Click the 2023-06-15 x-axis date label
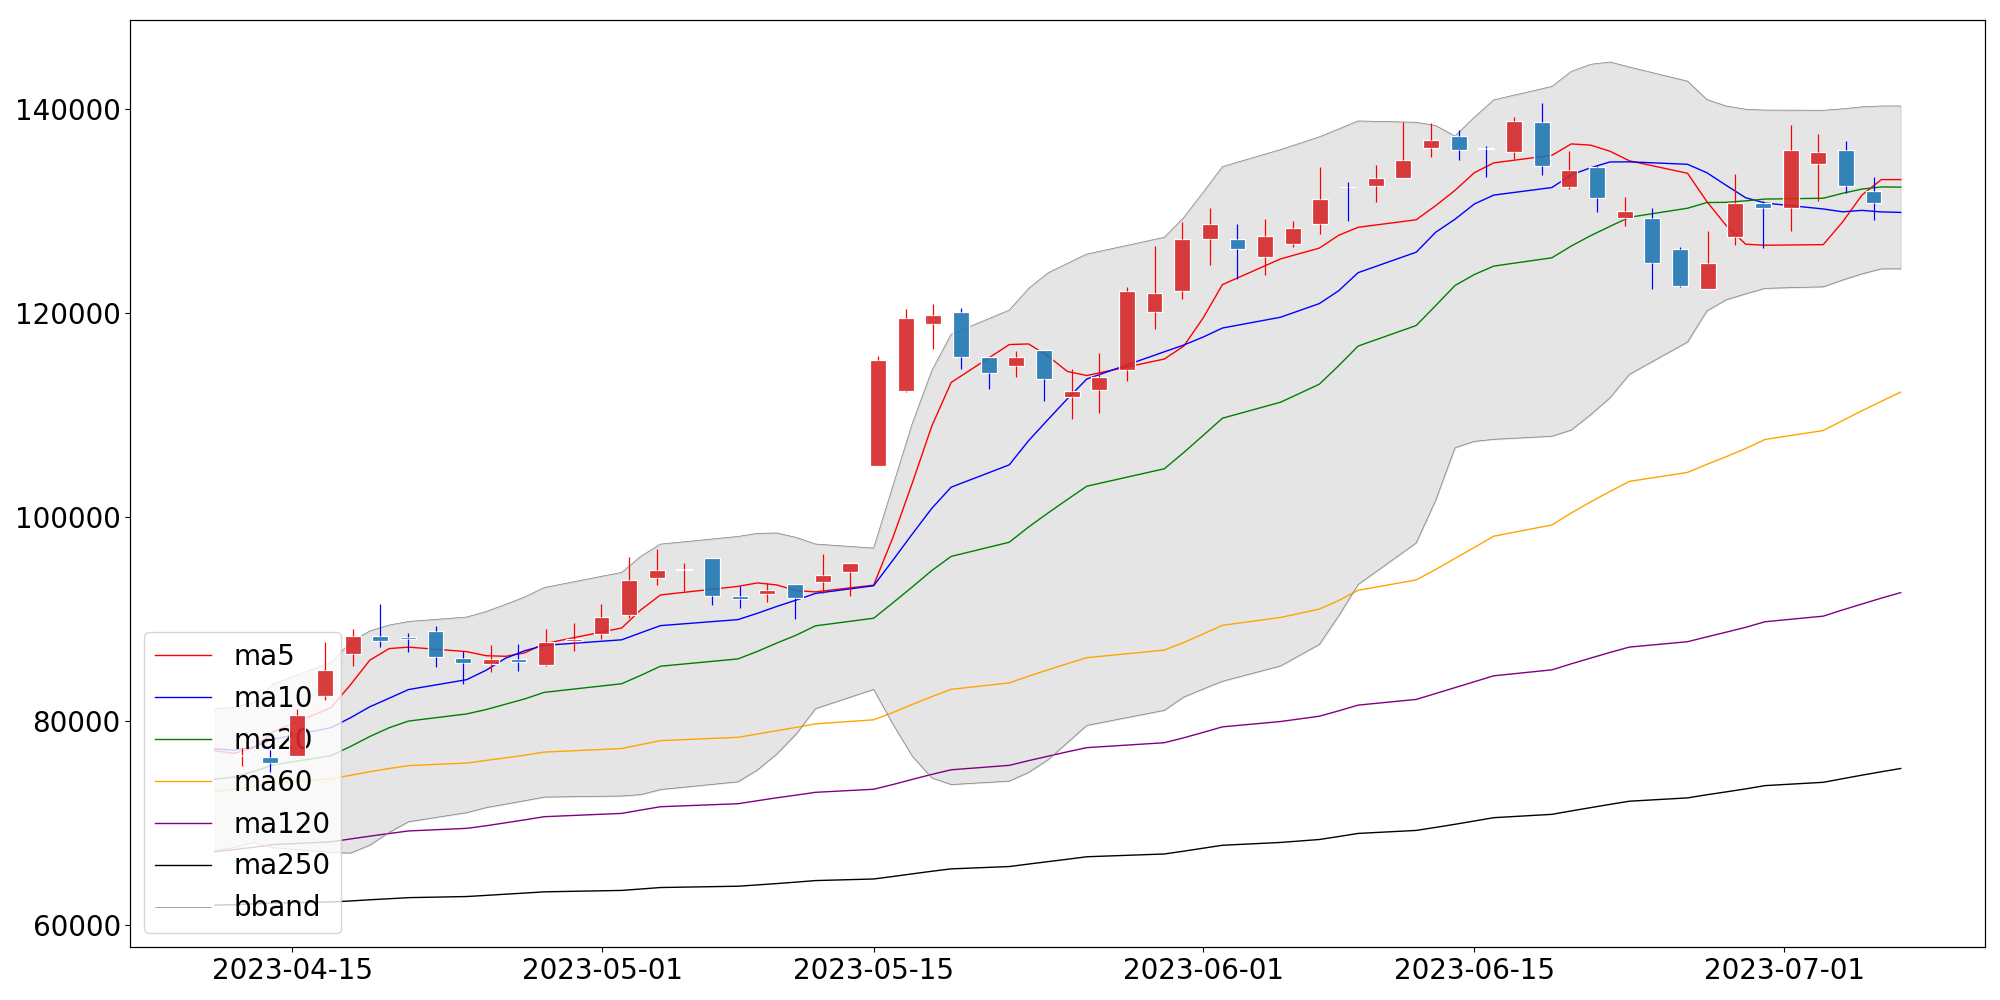 pyautogui.click(x=1474, y=970)
